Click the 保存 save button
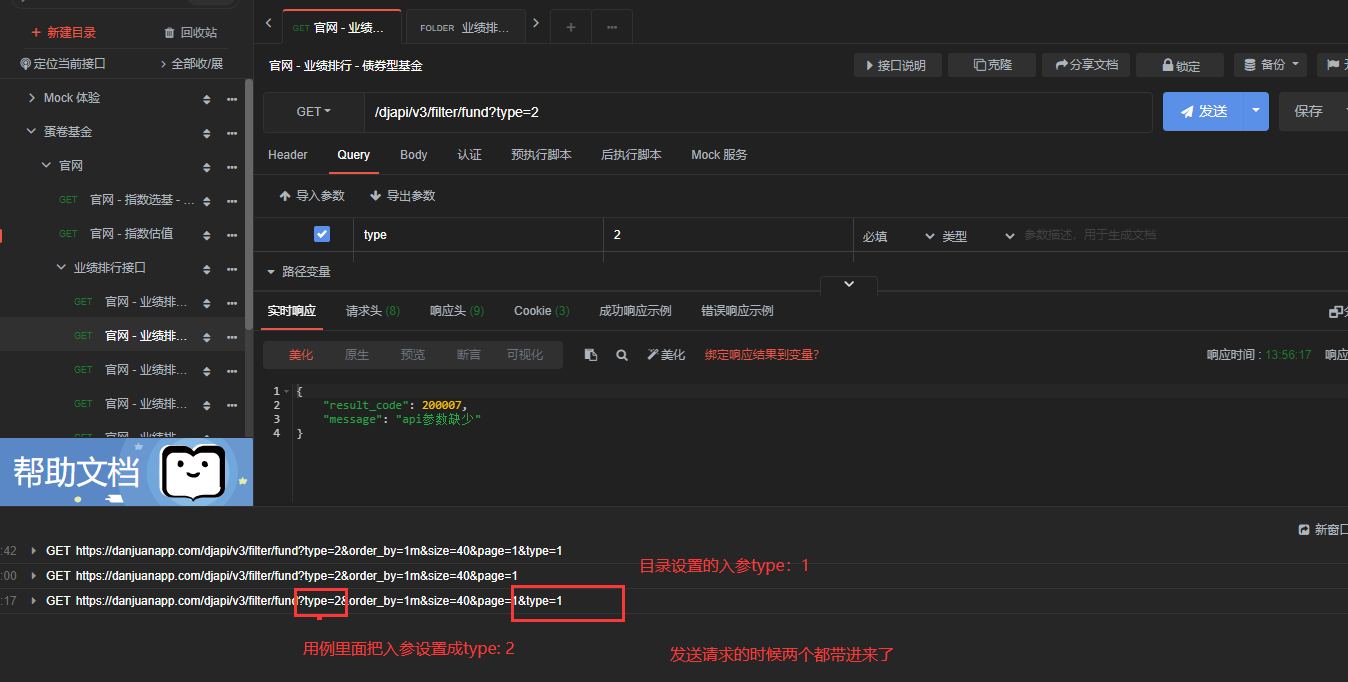The image size is (1348, 682). pos(1308,112)
